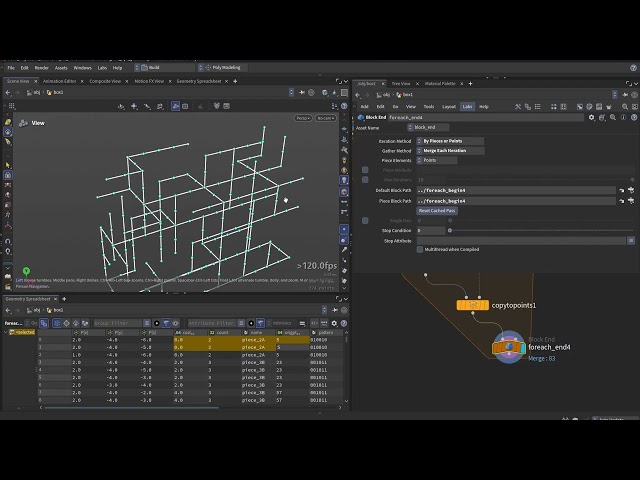Adjust the Single Pass slider handle
The height and width of the screenshot is (480, 640).
pos(450,220)
